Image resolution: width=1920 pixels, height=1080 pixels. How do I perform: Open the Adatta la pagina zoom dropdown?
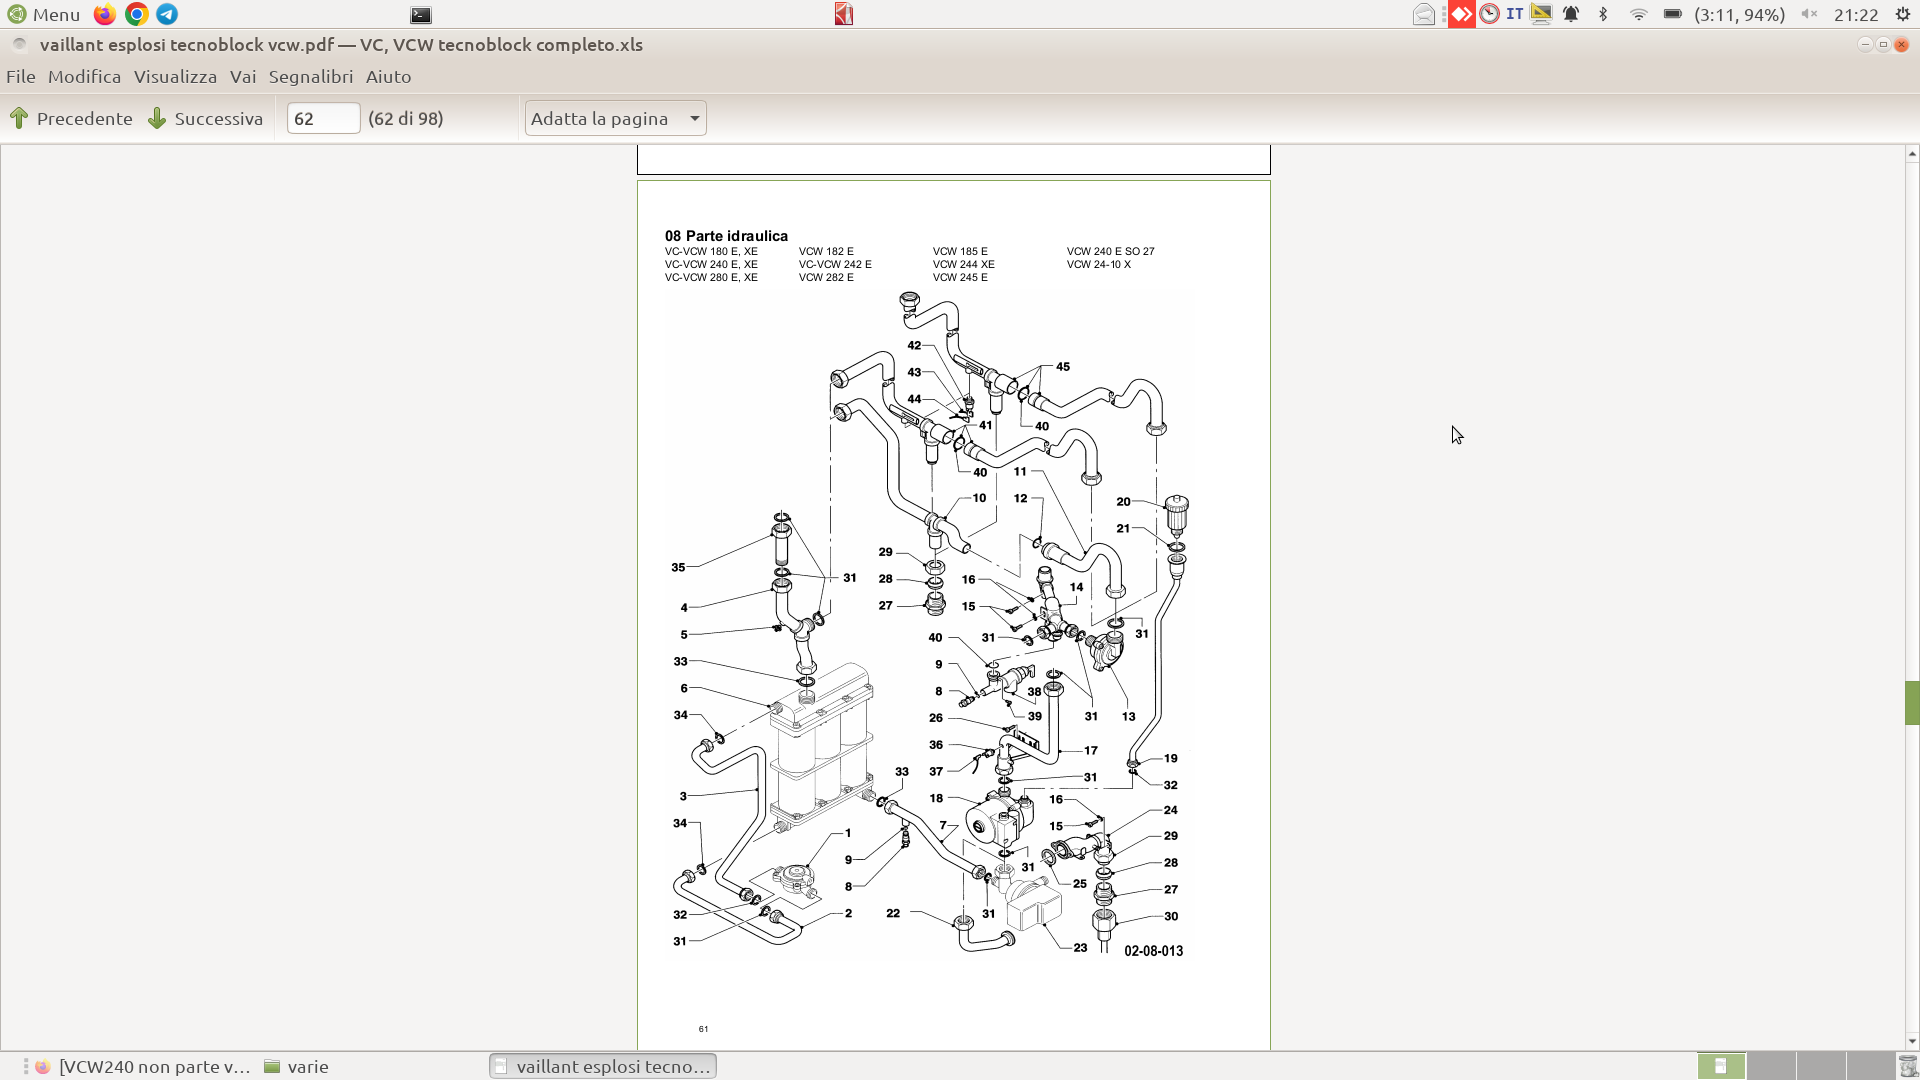pos(615,118)
